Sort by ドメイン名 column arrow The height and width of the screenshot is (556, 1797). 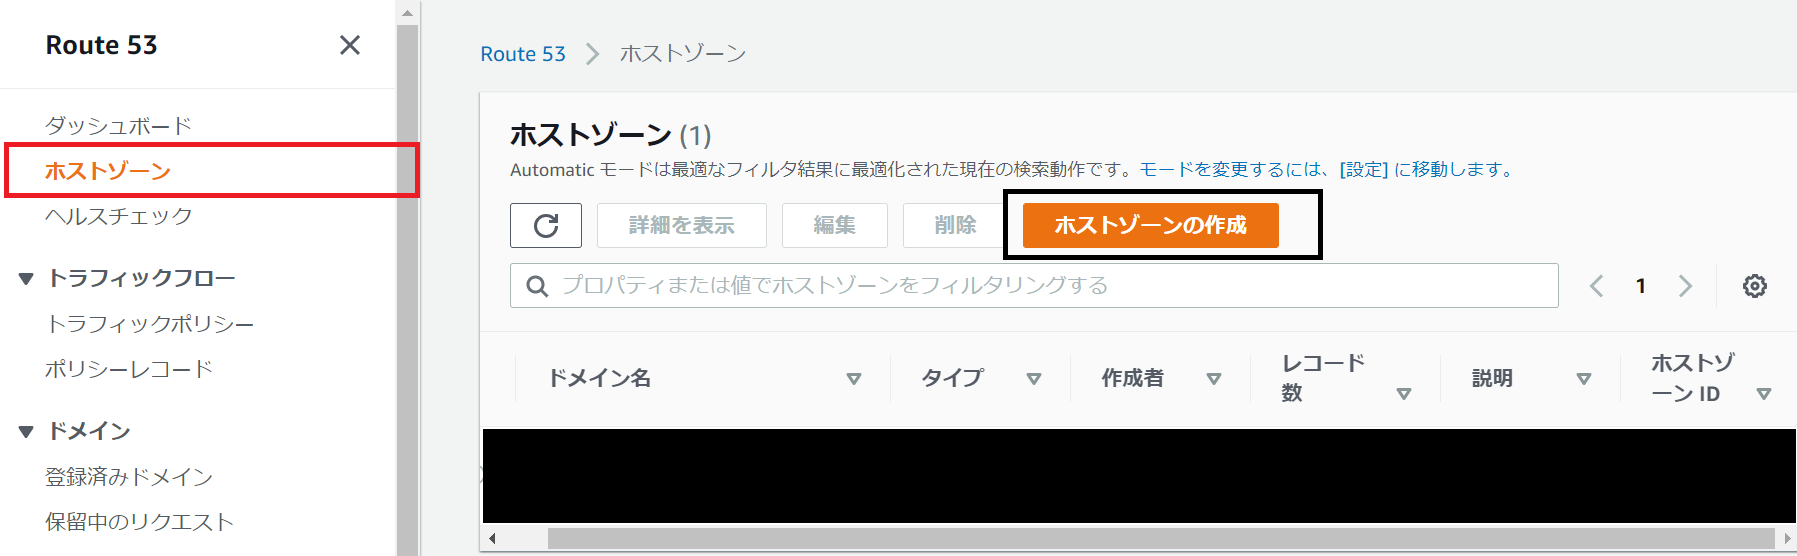point(854,379)
